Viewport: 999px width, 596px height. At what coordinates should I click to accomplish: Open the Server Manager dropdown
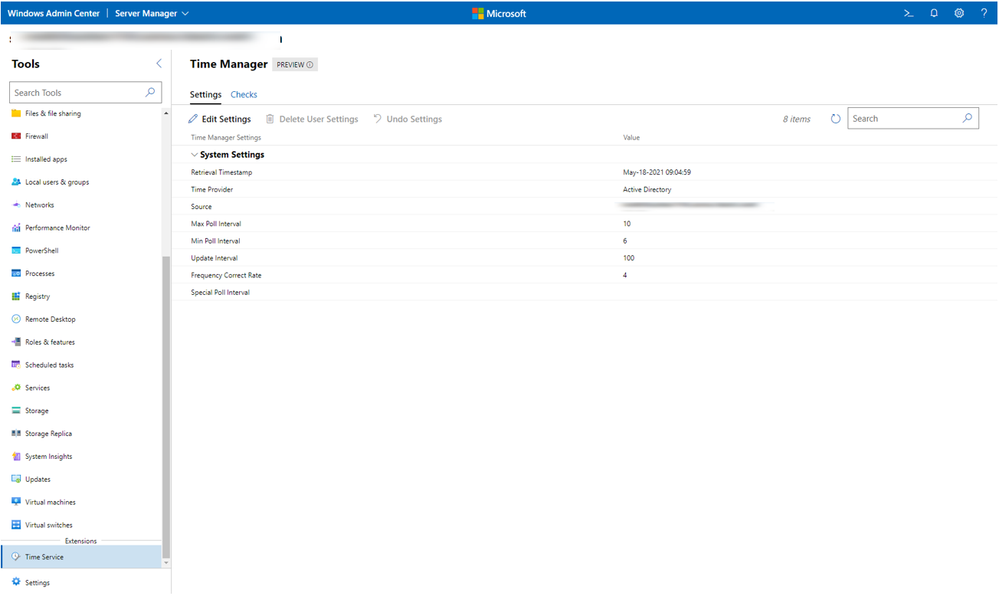[x=152, y=13]
